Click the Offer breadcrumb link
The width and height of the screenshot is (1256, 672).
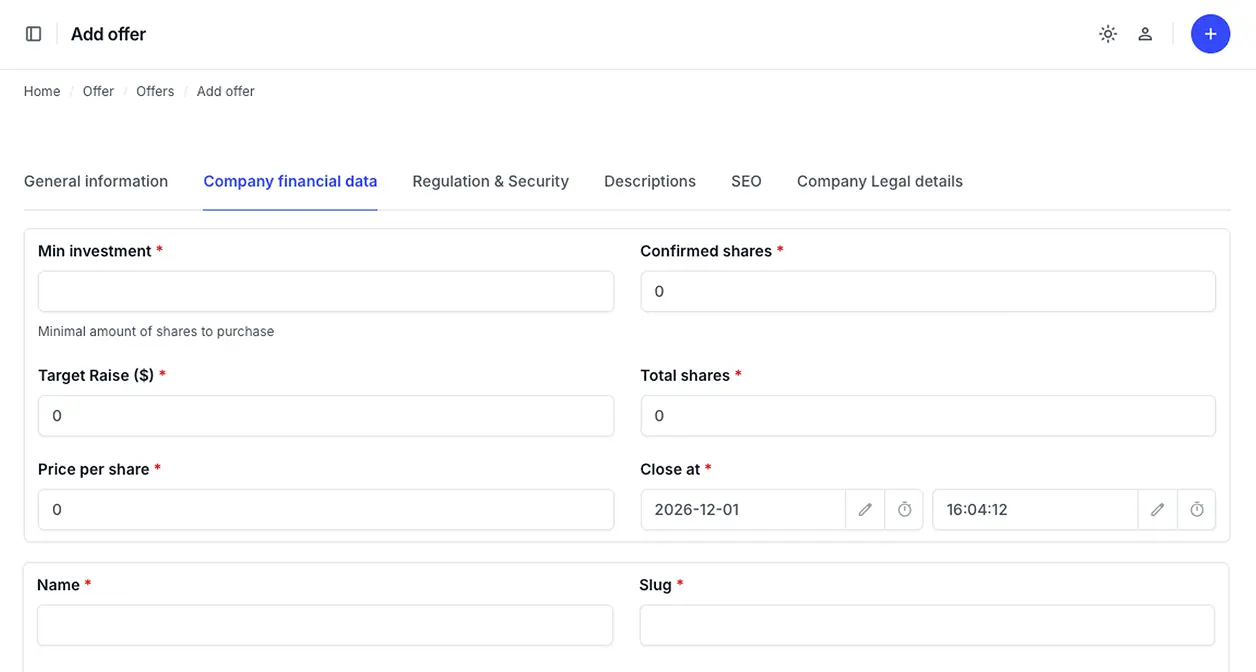(x=98, y=91)
